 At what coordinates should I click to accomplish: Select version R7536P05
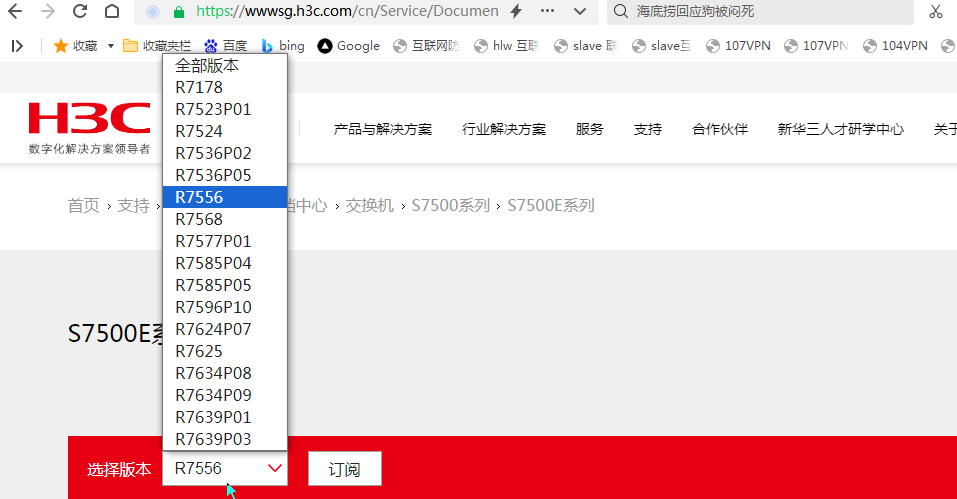[225, 175]
